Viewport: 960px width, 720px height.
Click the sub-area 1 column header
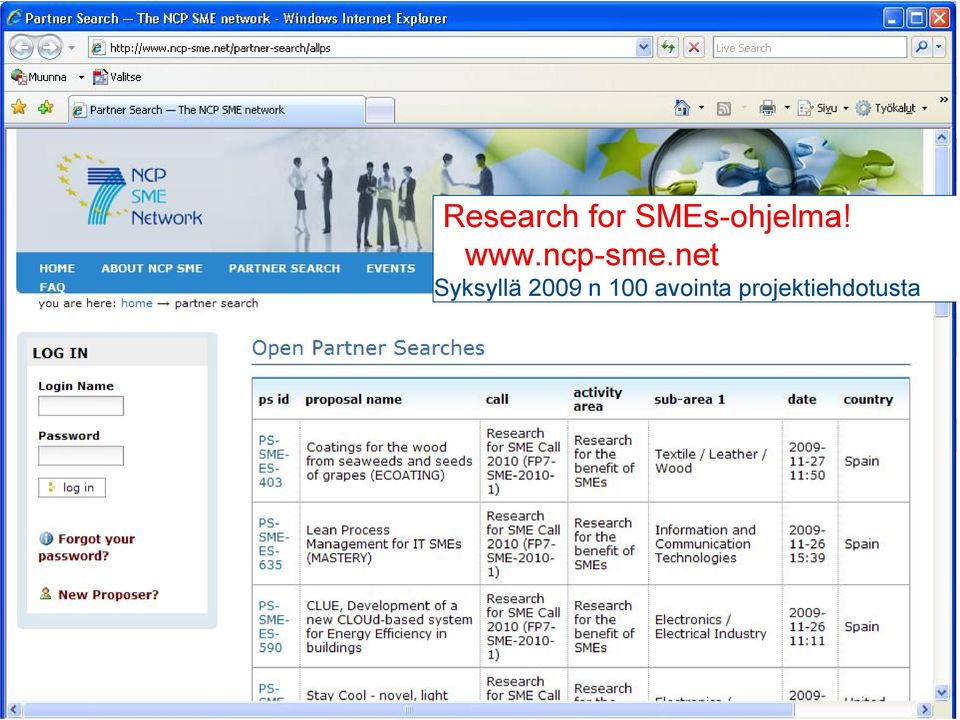pos(689,399)
